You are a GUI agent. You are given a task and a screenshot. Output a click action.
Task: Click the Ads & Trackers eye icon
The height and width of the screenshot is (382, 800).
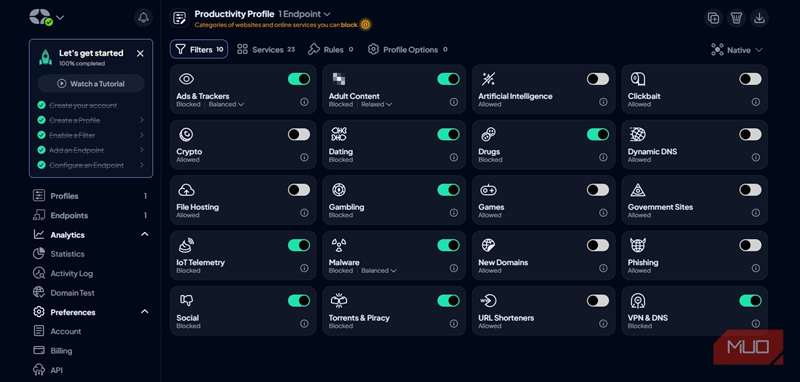[186, 79]
